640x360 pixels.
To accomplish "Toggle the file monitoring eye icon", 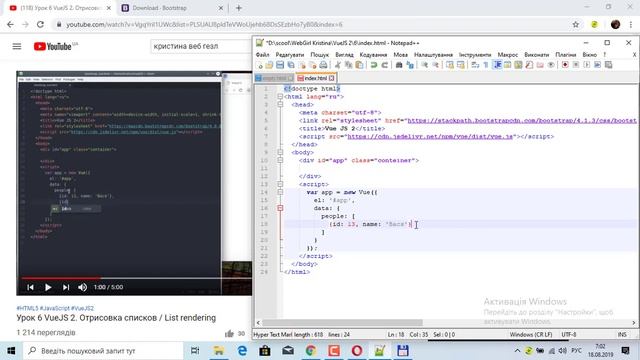I will pyautogui.click(x=551, y=65).
